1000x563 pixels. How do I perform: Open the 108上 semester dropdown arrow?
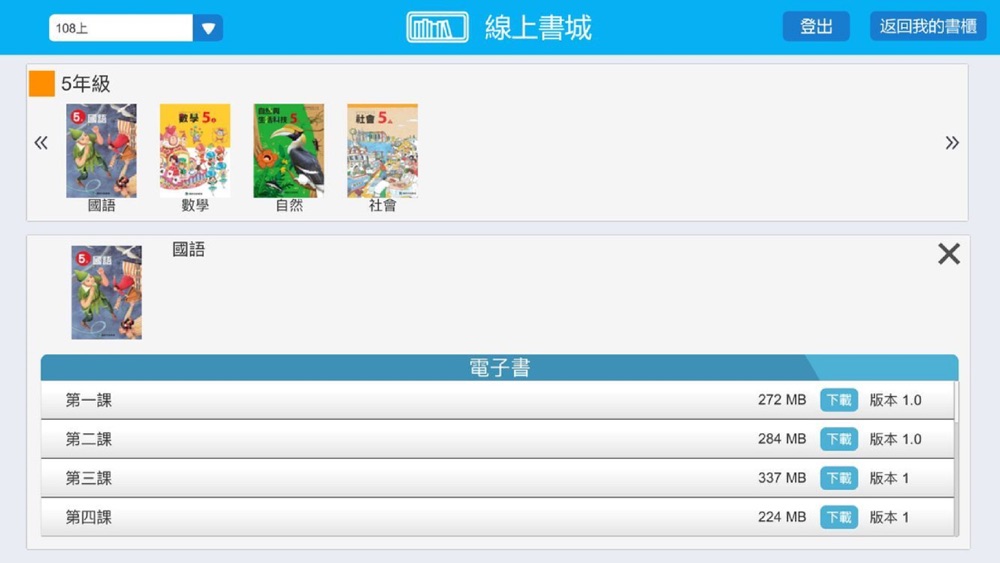208,28
